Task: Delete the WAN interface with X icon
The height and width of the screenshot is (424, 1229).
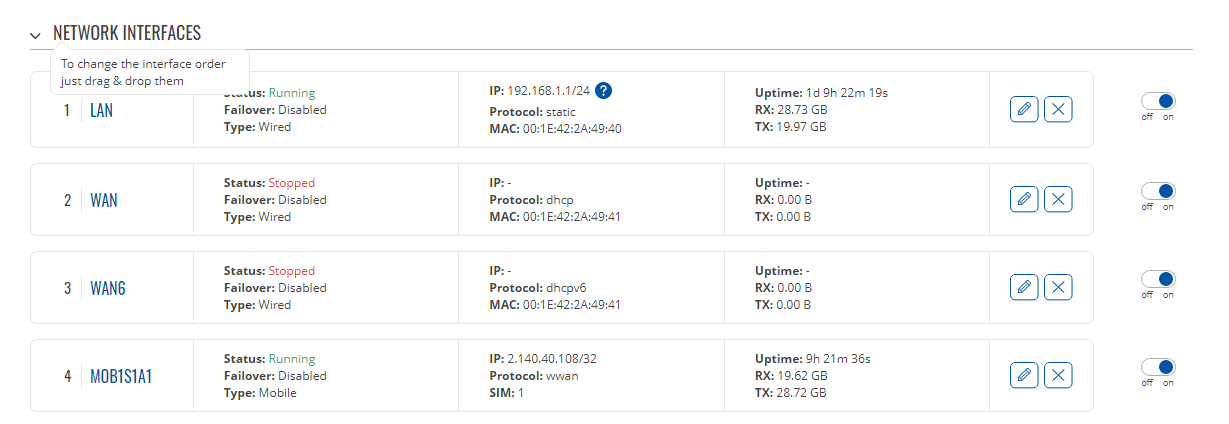Action: (1058, 200)
